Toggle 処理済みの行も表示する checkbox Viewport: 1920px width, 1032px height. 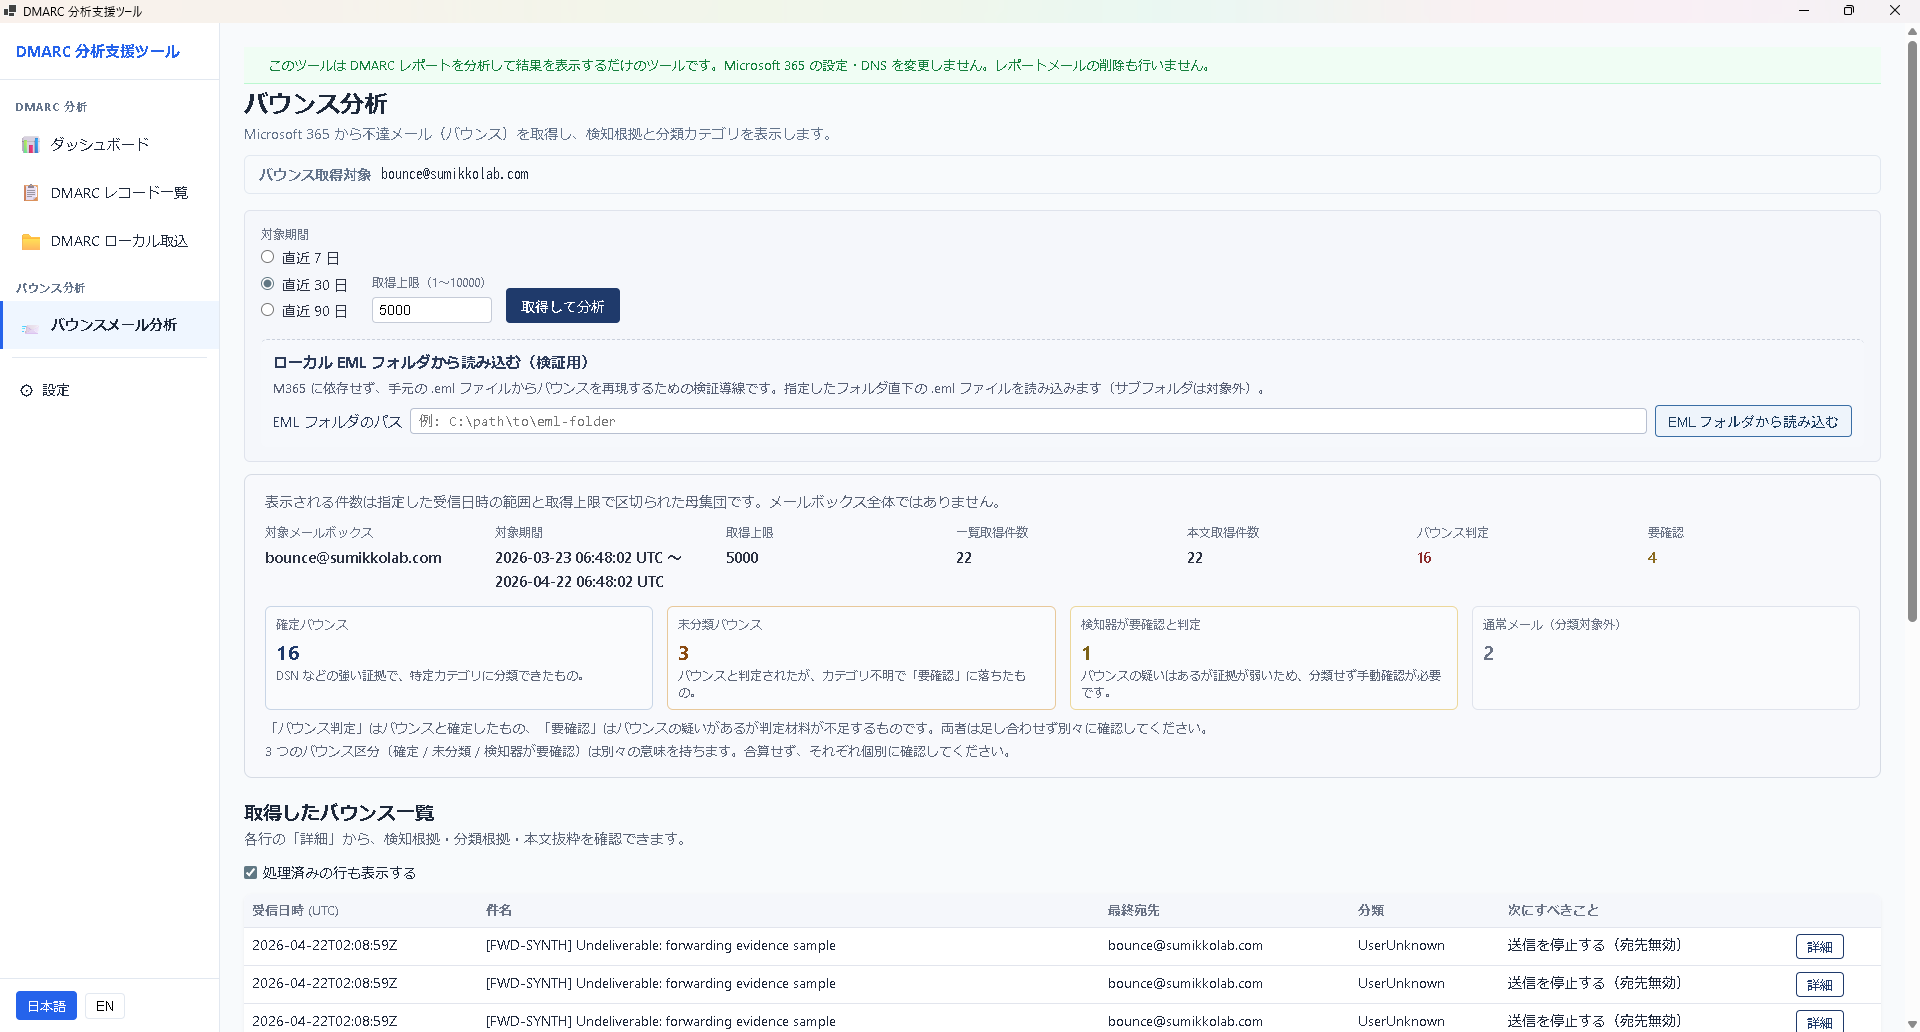click(250, 873)
